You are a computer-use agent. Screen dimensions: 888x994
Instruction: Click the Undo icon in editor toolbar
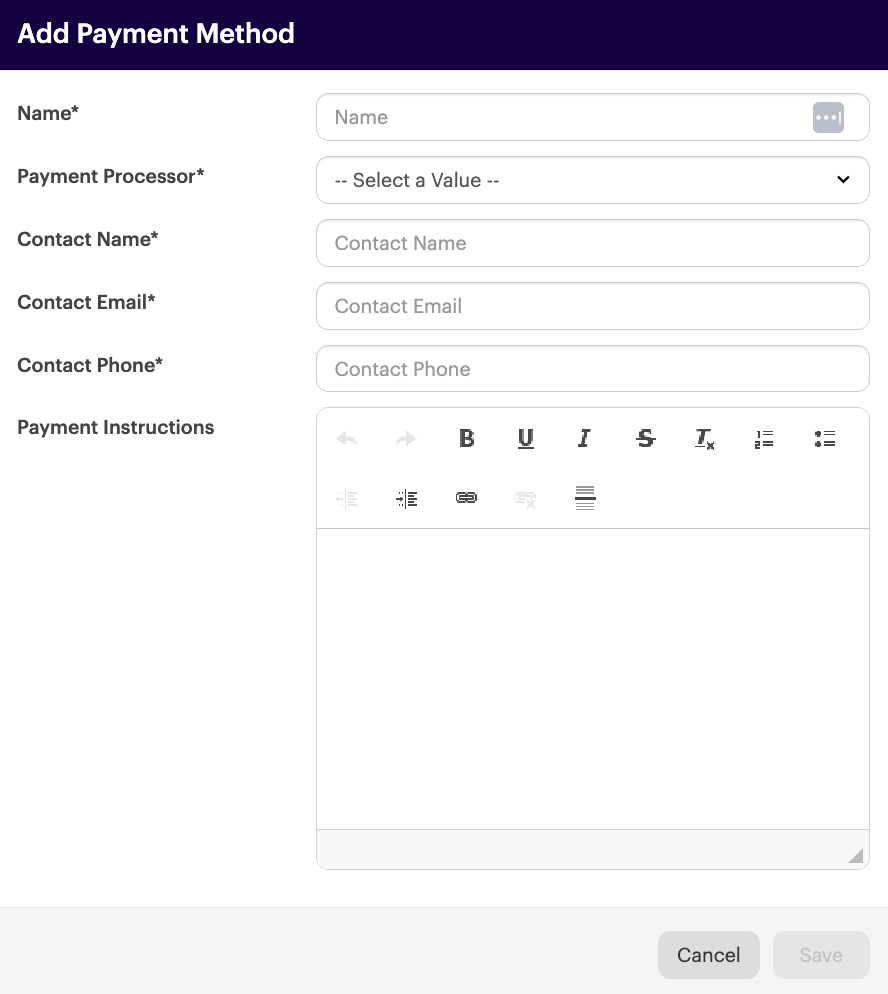coord(347,439)
